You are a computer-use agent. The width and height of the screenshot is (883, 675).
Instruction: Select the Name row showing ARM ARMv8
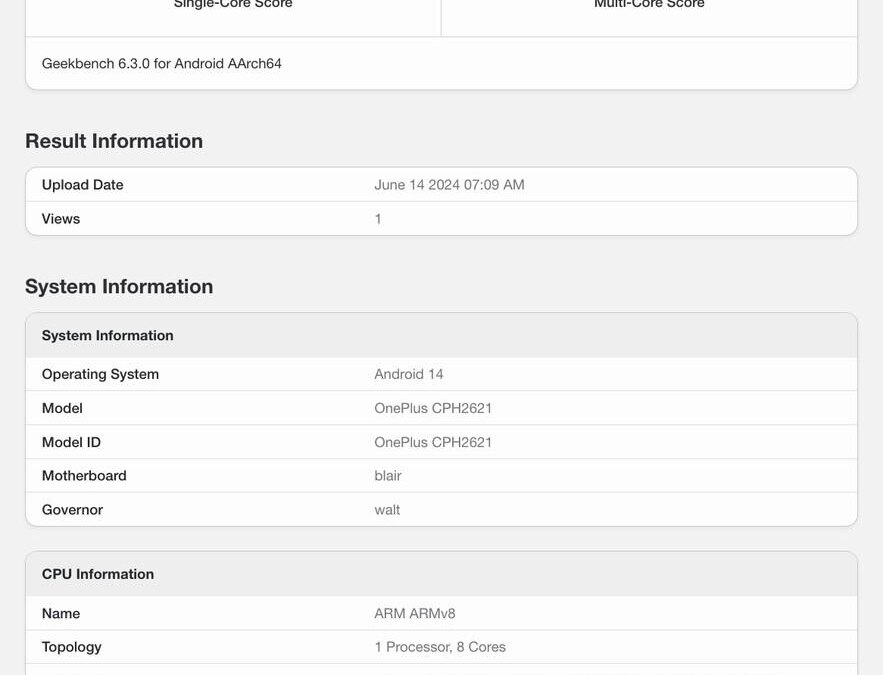point(61,613)
